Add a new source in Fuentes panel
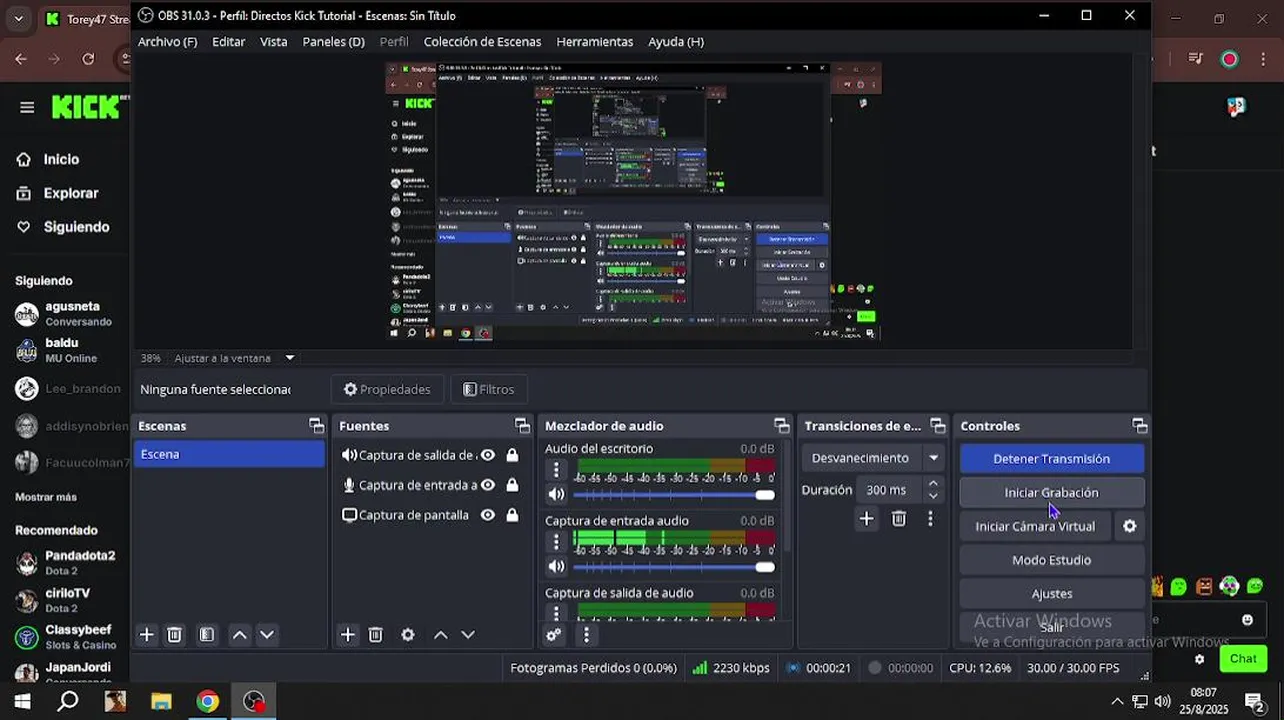The height and width of the screenshot is (720, 1284). pos(348,635)
